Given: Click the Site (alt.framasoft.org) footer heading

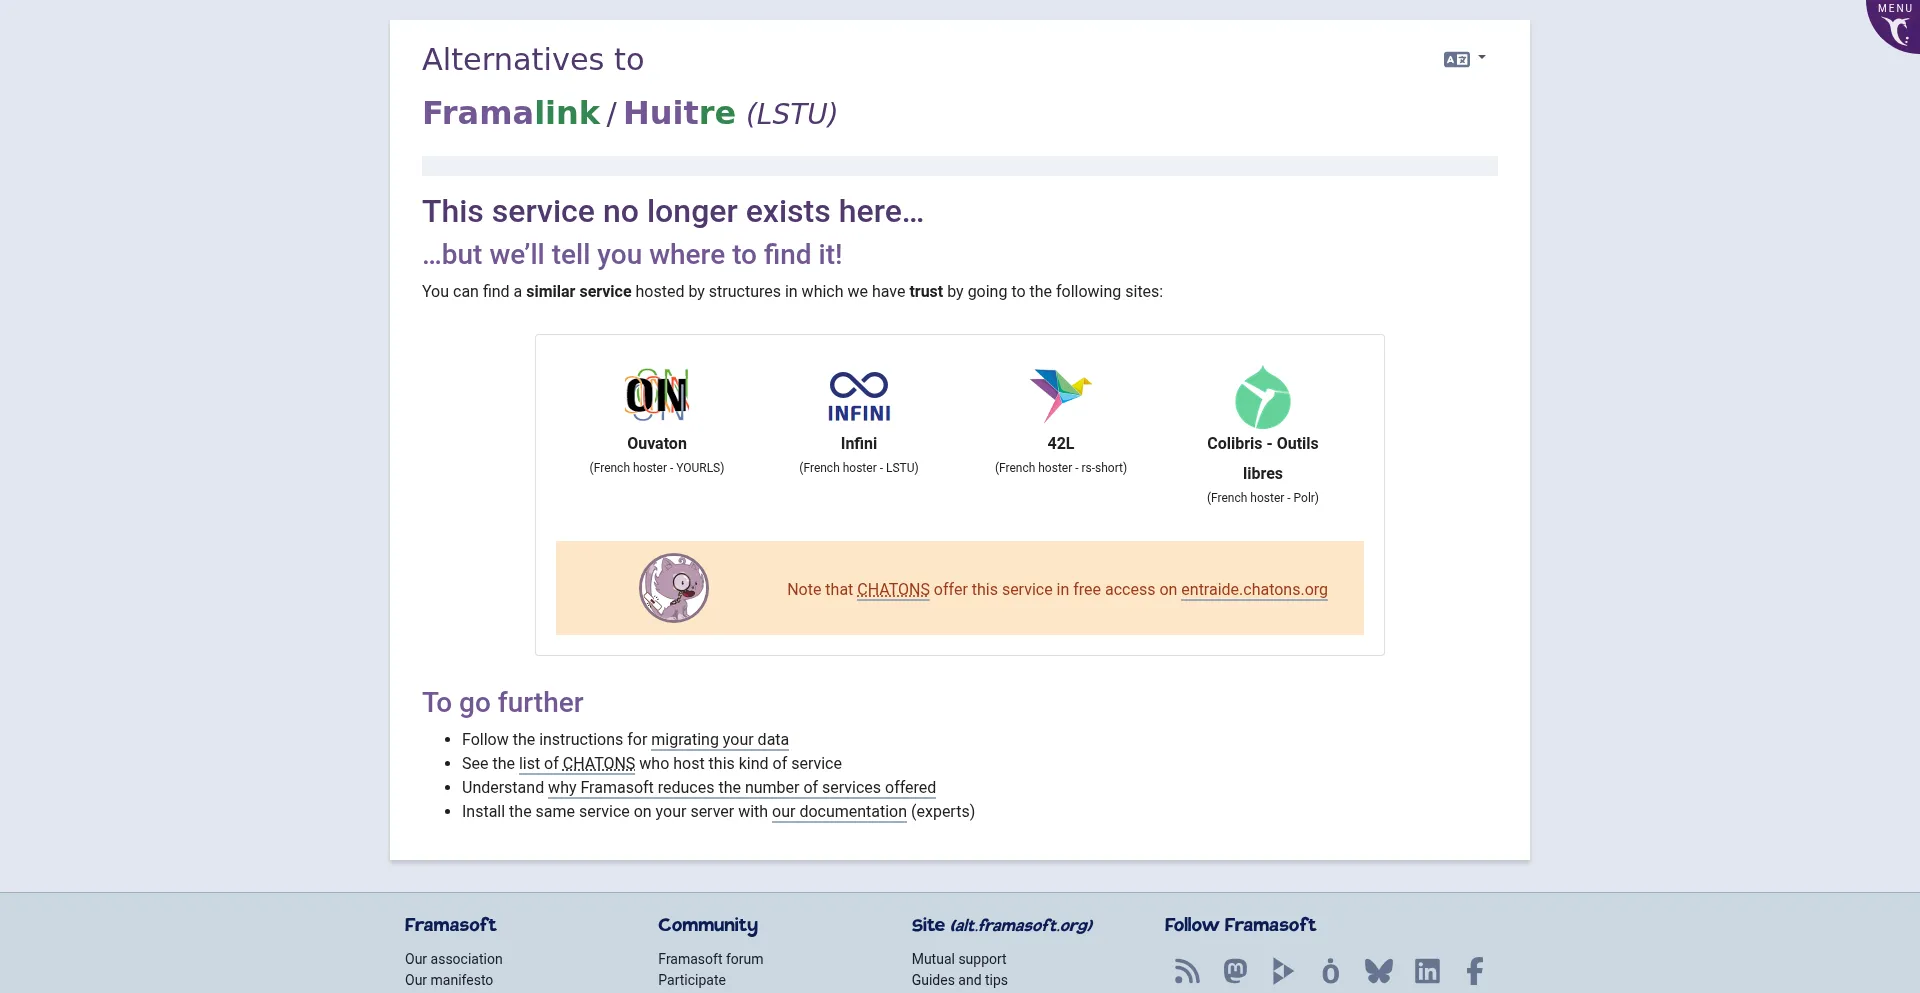Looking at the screenshot, I should pyautogui.click(x=1002, y=925).
